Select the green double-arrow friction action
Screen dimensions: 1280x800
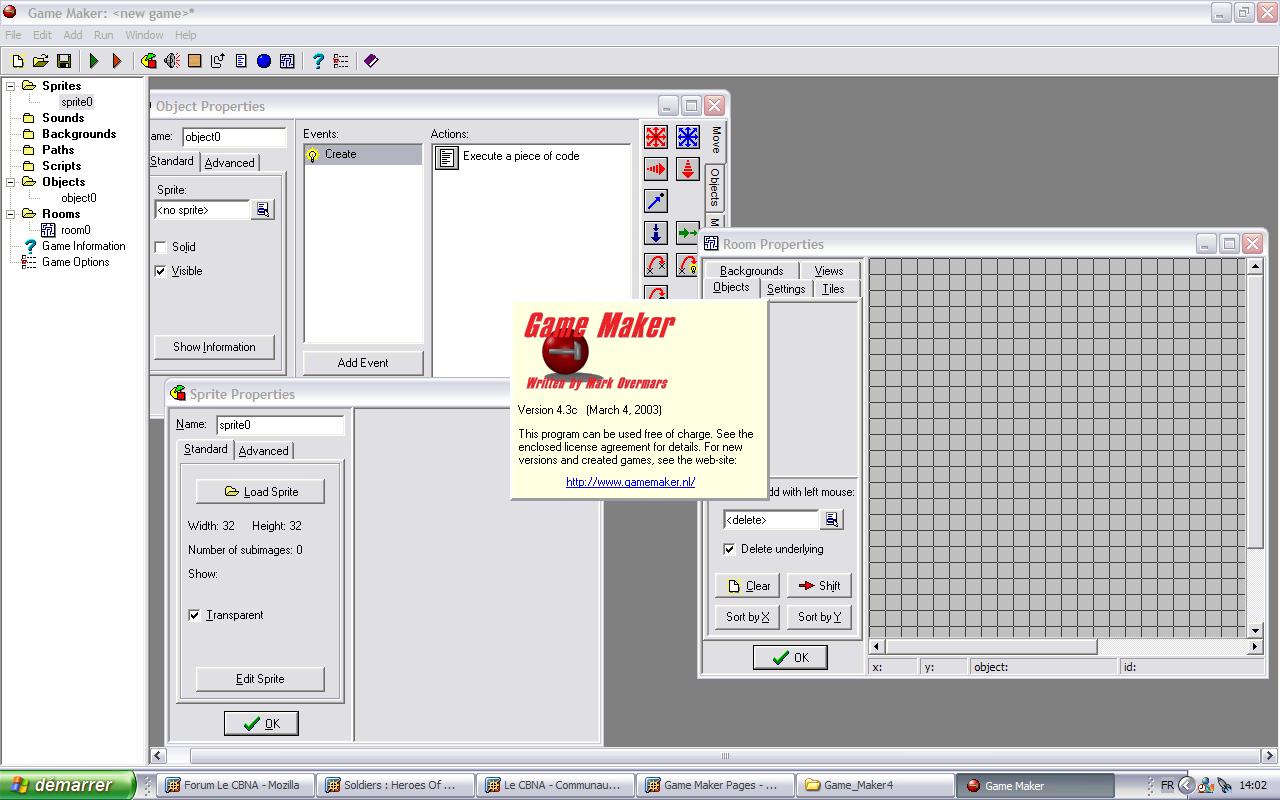pos(687,233)
